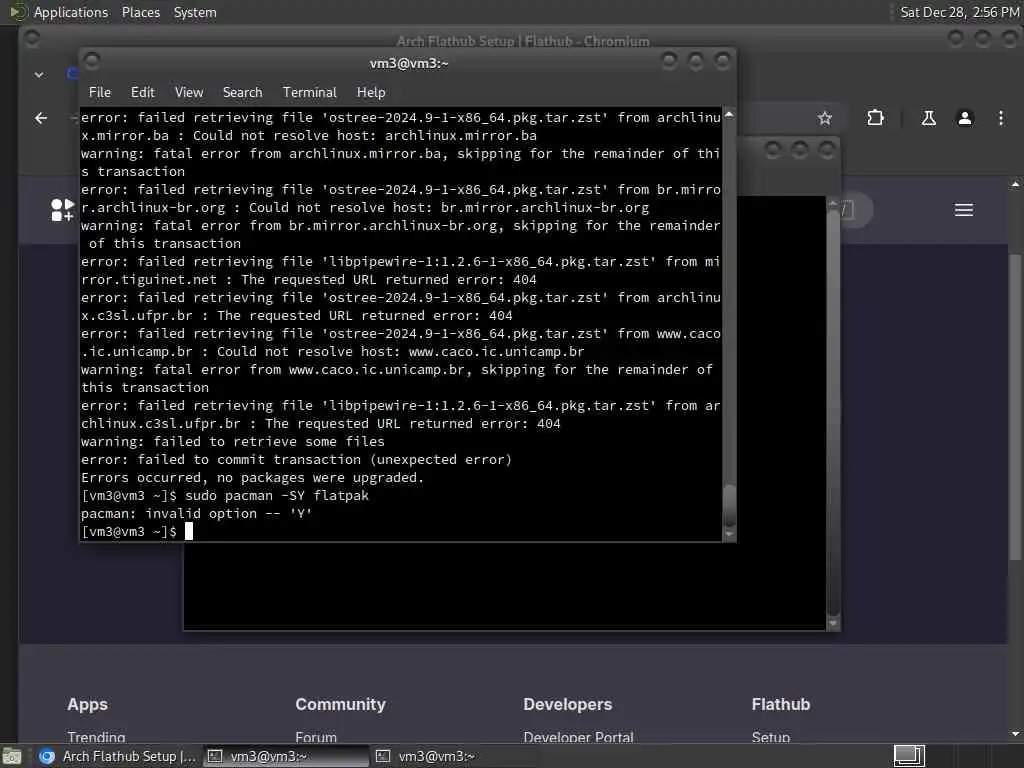Click 'warning: failed to retrieve some files' line
This screenshot has width=1024, height=768.
232,441
